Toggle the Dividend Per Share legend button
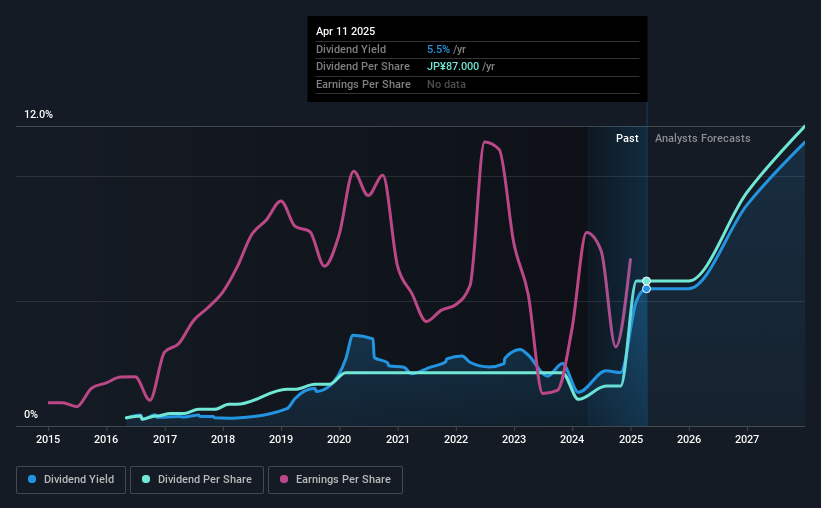 pyautogui.click(x=197, y=480)
